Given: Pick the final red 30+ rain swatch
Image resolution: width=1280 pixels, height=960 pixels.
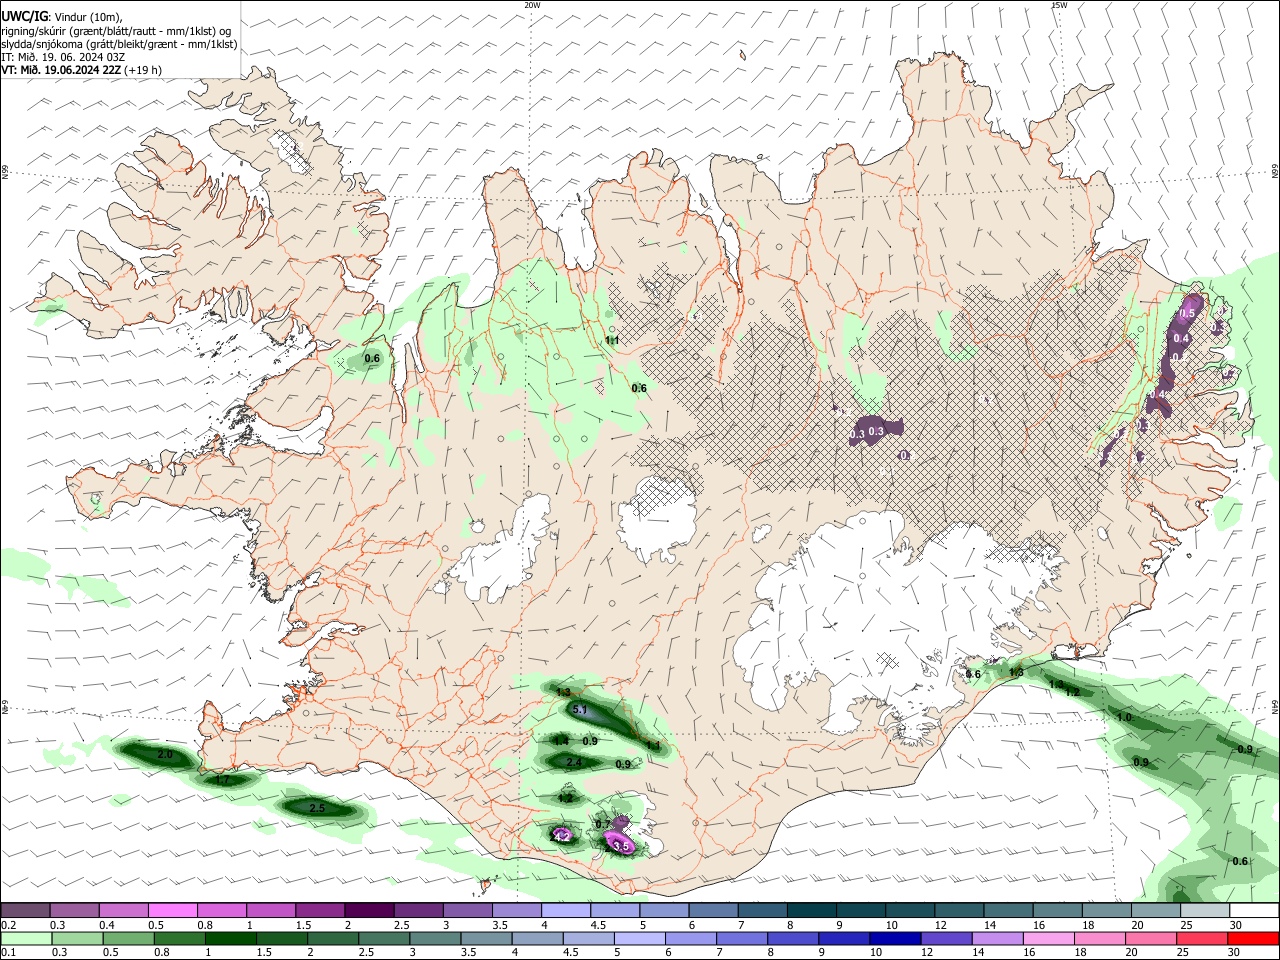Looking at the screenshot, I should 1252,939.
